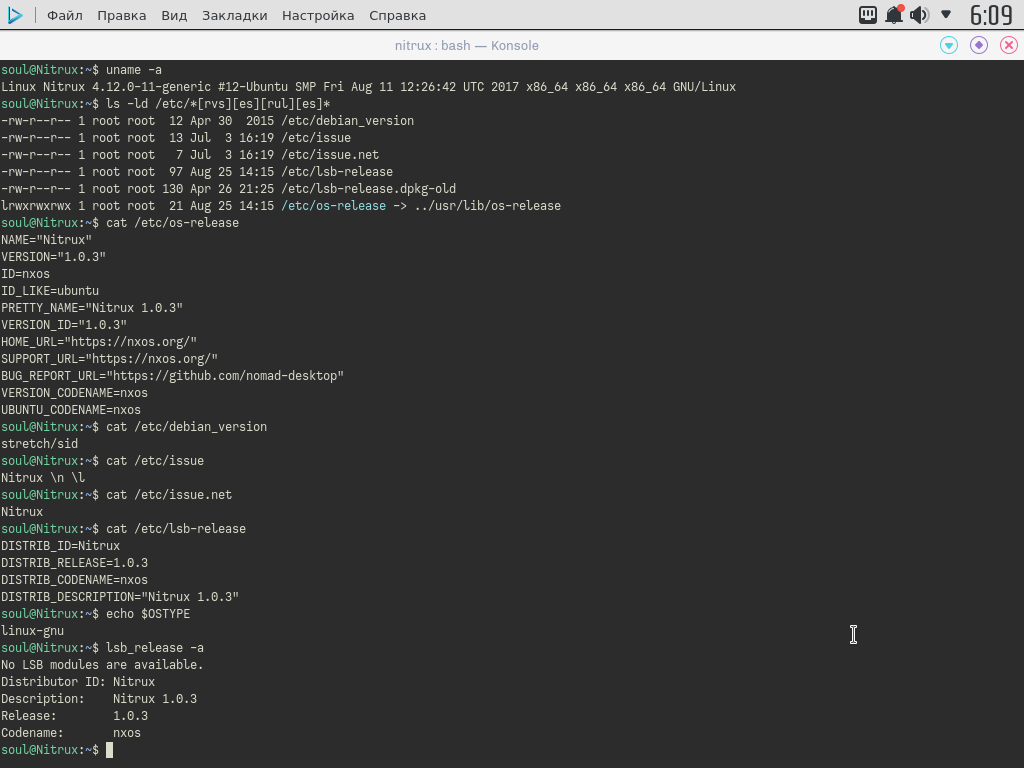Maximize Konsole with the diamond button
1024x768 pixels.
[x=979, y=45]
